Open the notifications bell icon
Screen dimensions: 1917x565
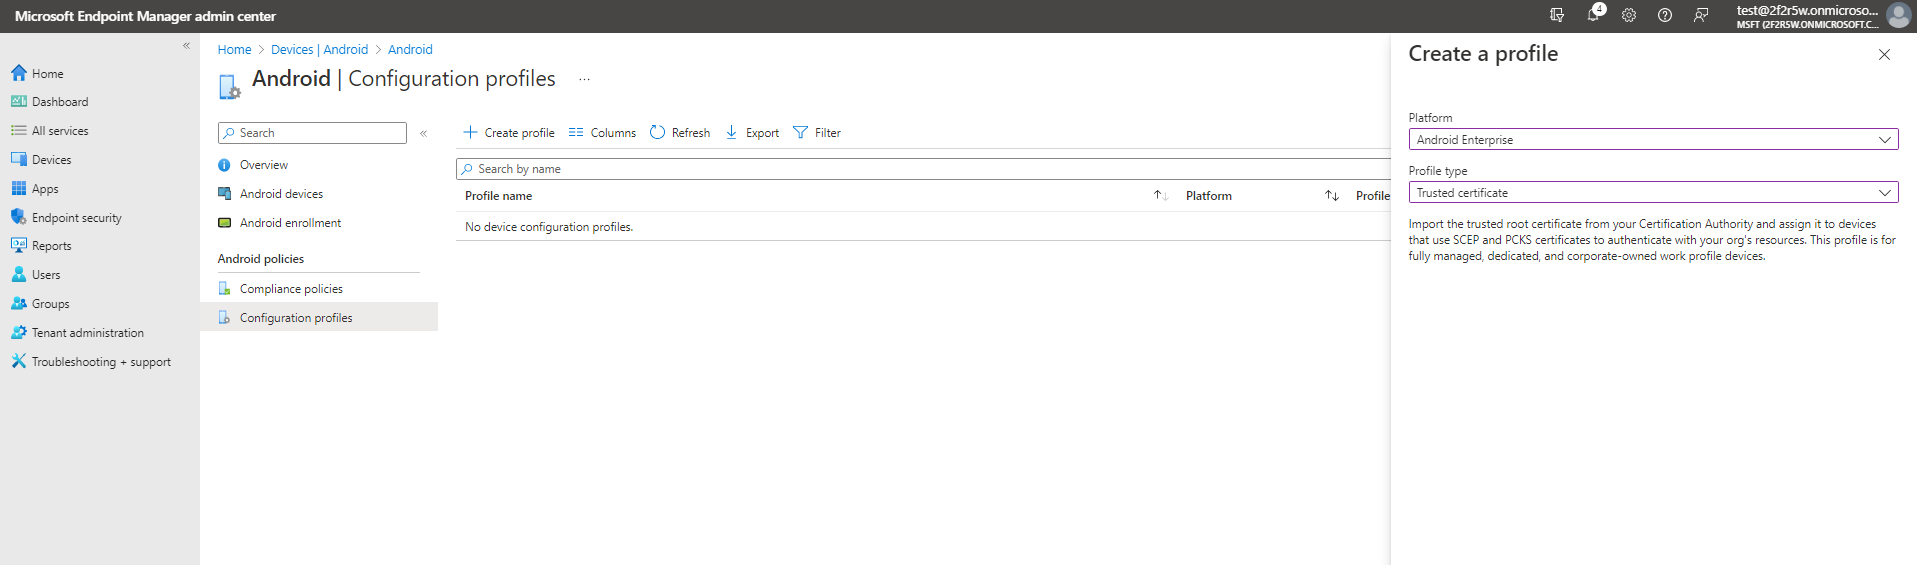tap(1593, 15)
